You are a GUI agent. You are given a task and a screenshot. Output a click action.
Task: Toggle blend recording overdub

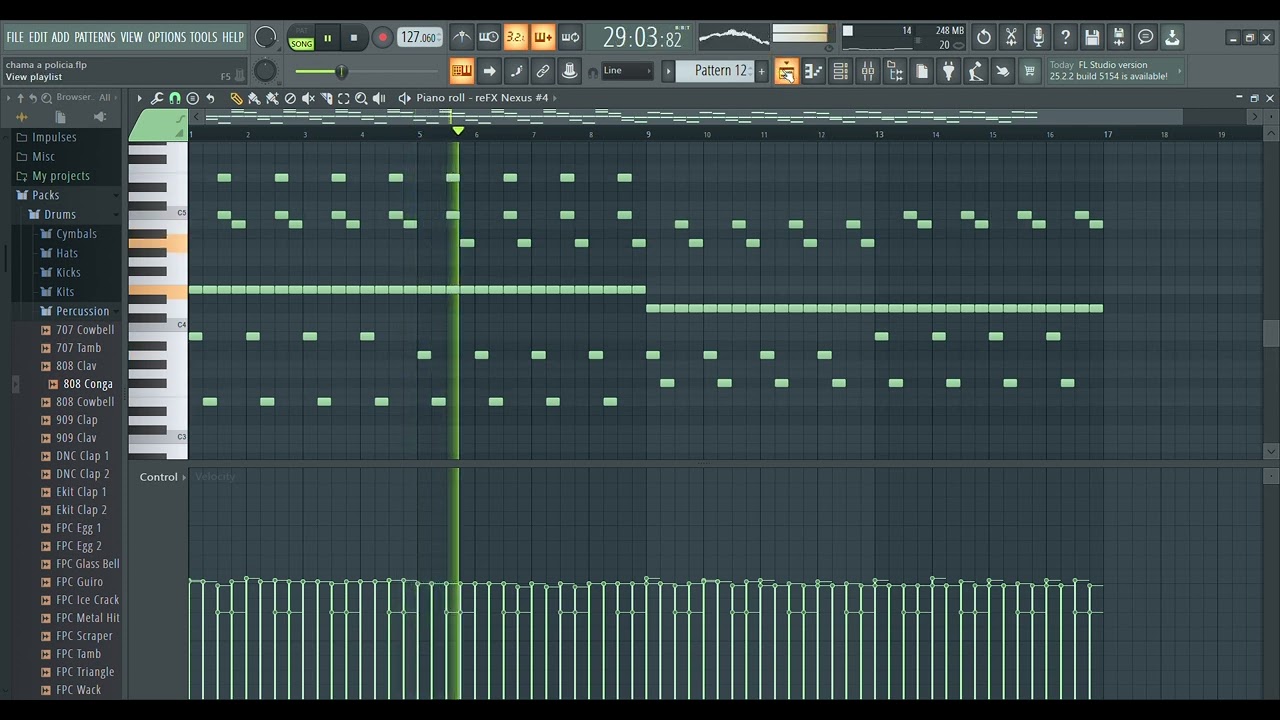coord(542,38)
